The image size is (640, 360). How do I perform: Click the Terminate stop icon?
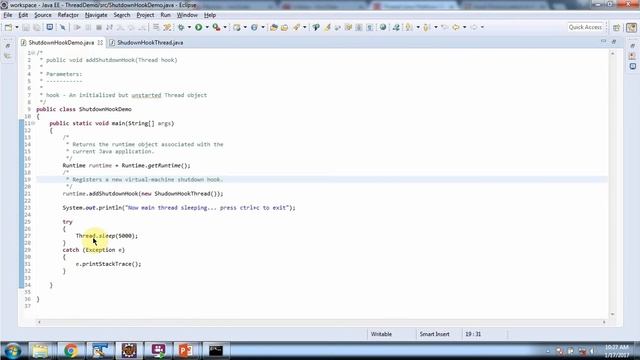click(x=99, y=27)
